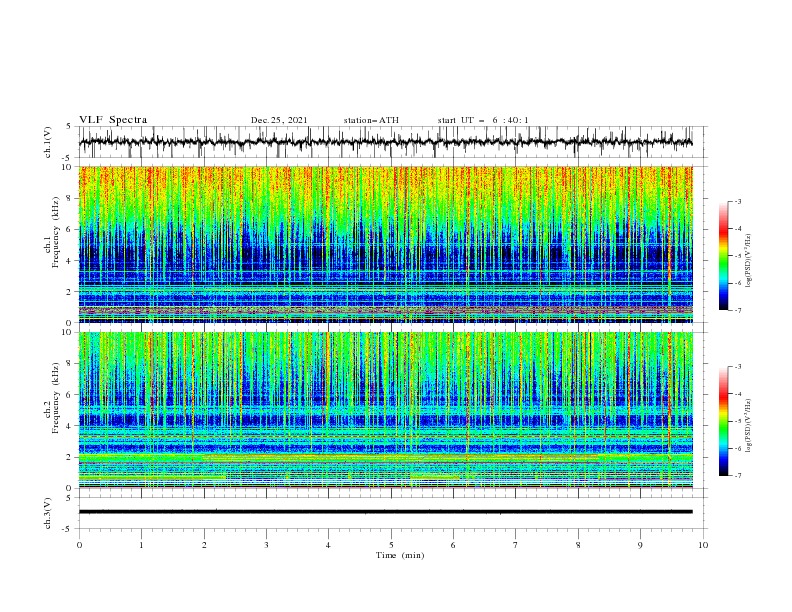
Task: Click time axis tick label 3
Action: [x=266, y=545]
